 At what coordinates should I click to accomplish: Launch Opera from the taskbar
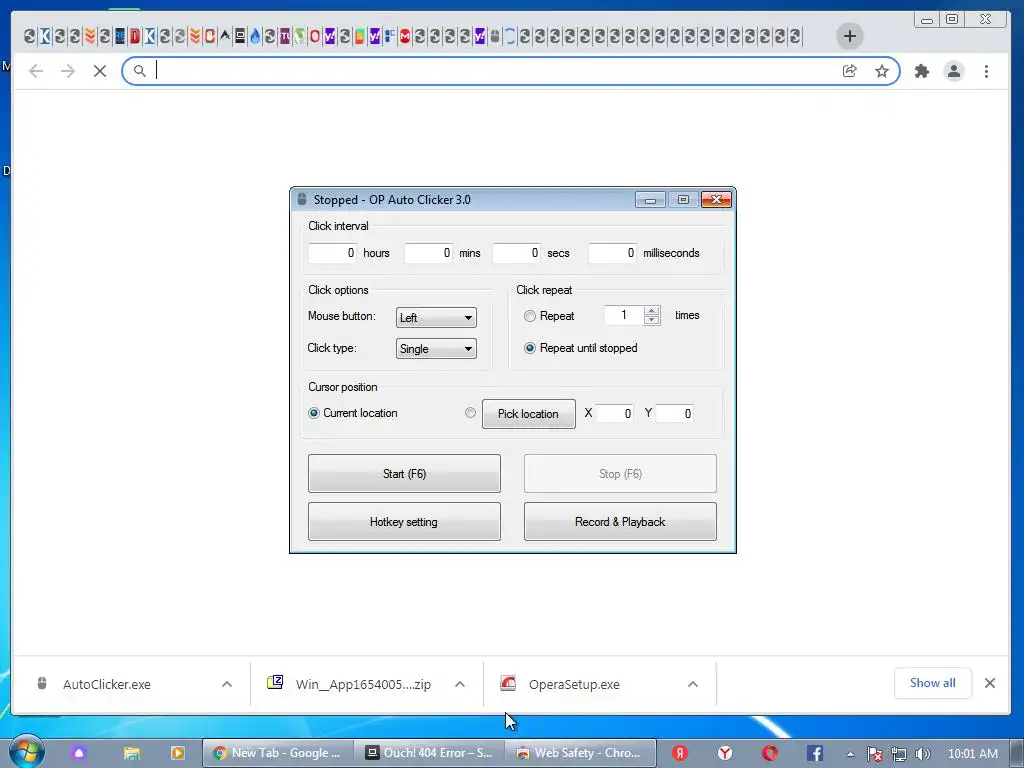770,753
